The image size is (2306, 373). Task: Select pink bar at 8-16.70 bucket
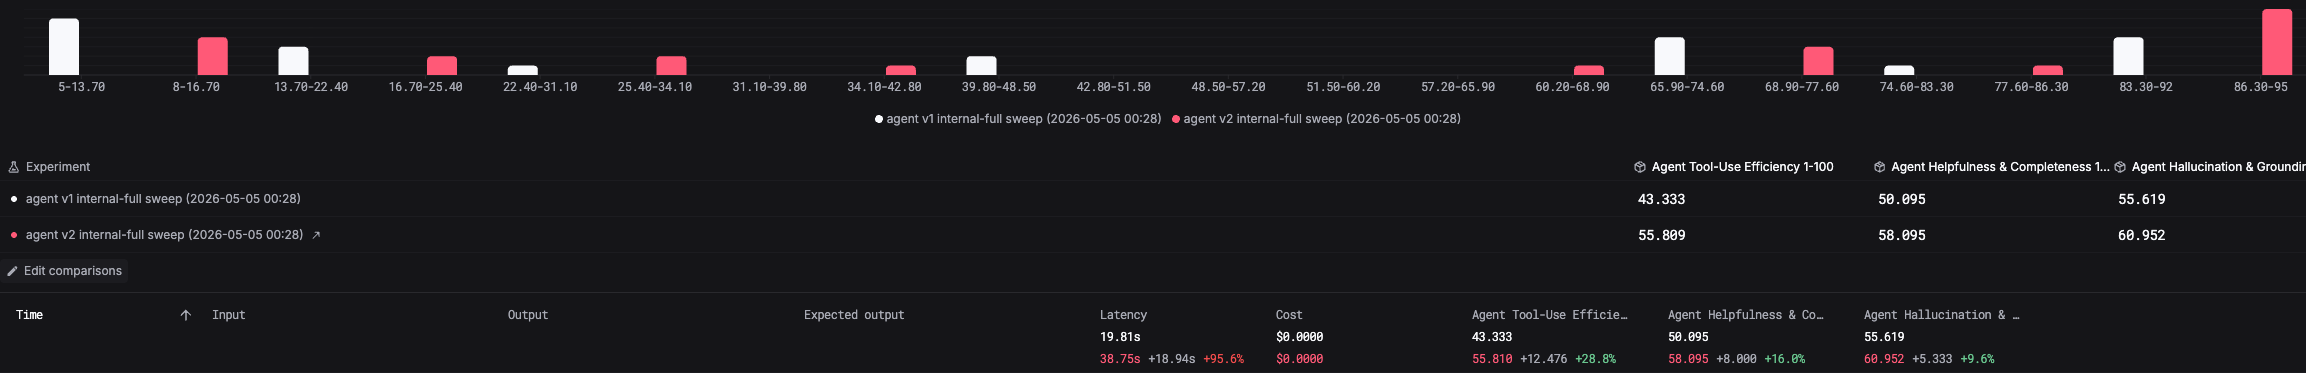click(x=212, y=56)
